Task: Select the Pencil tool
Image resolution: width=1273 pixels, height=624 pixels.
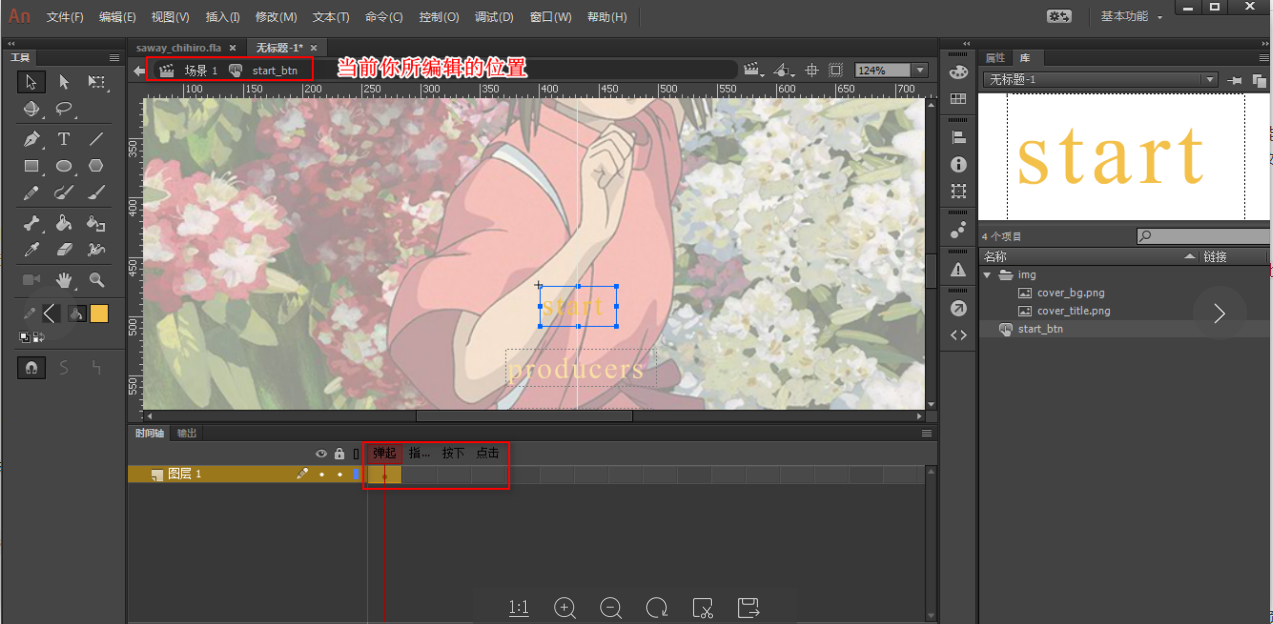Action: click(31, 192)
